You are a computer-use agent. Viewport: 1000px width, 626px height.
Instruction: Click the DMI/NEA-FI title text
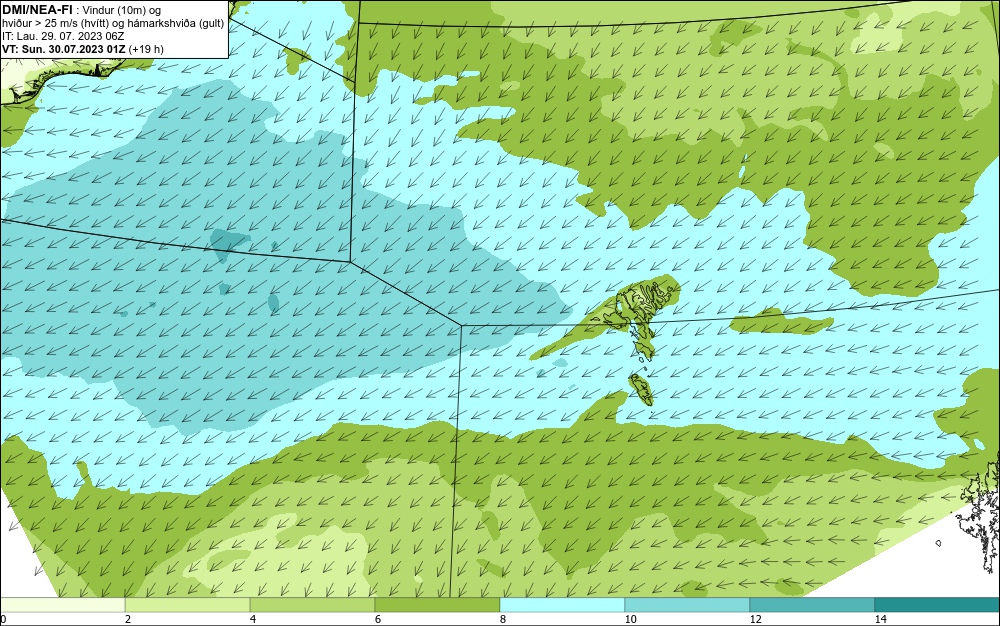click(37, 9)
